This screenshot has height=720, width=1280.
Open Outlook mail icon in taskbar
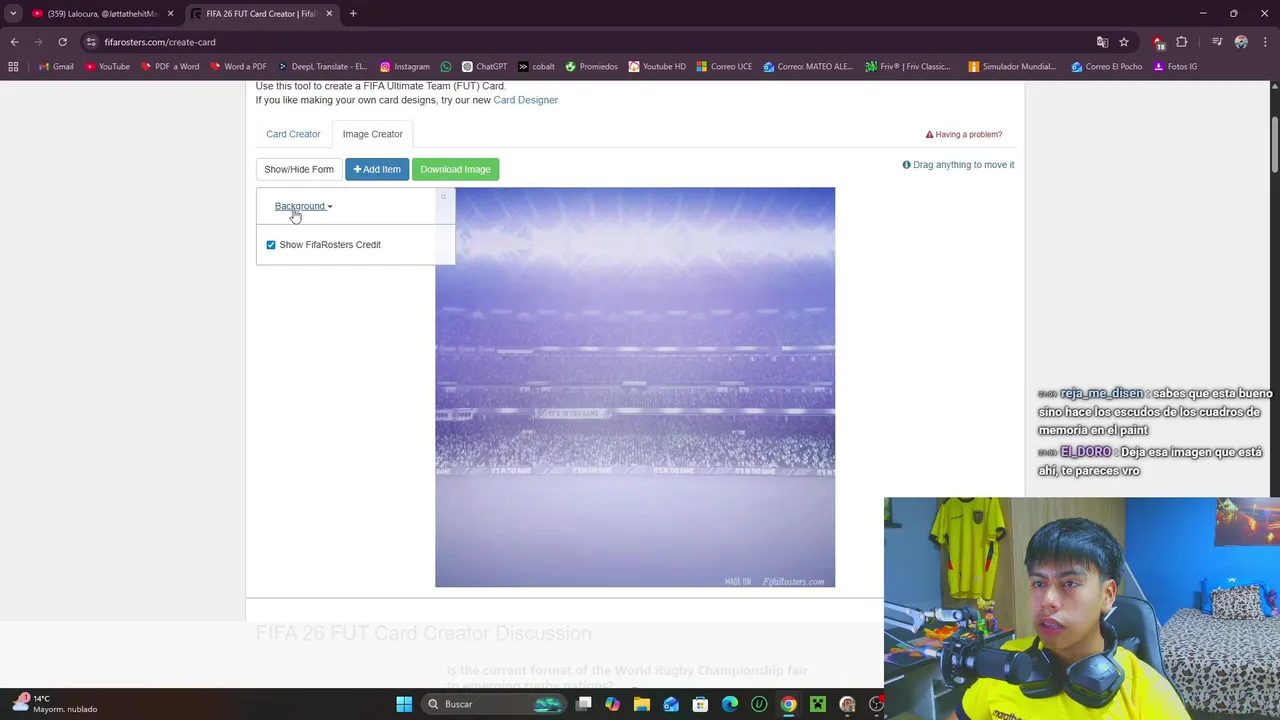[x=671, y=704]
